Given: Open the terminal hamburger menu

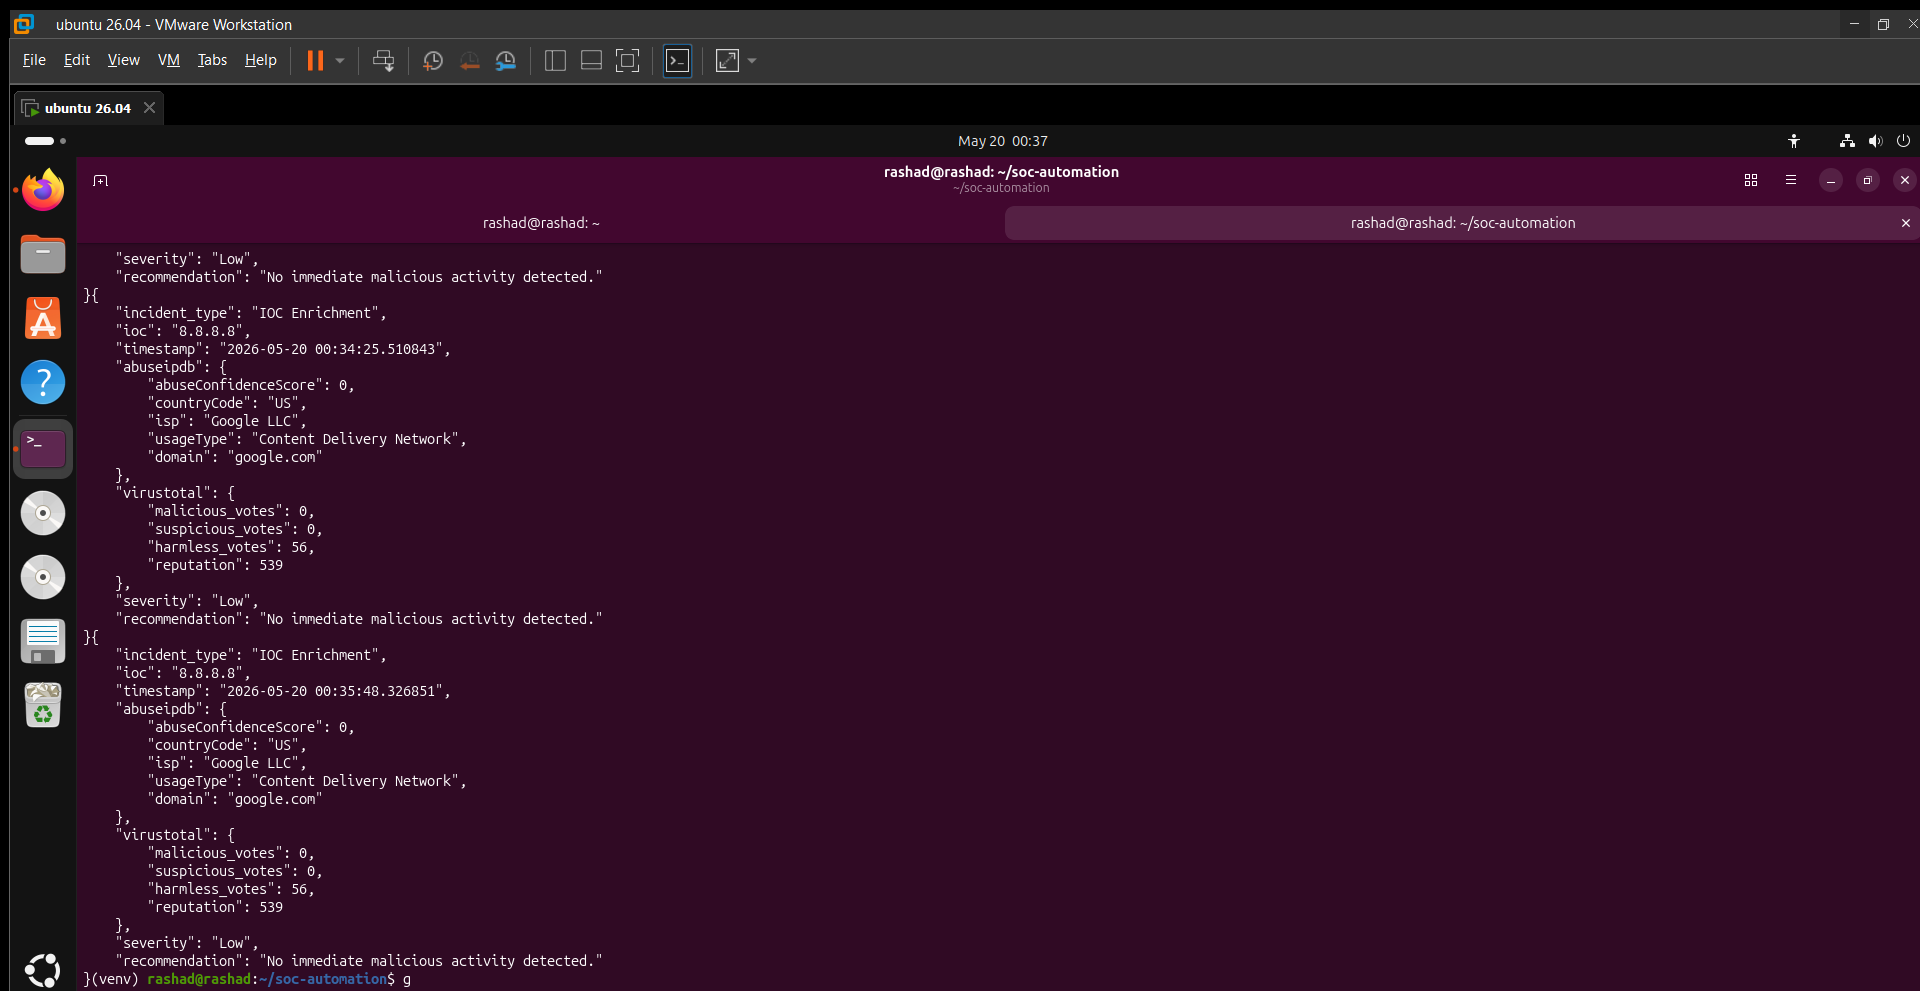Looking at the screenshot, I should tap(1791, 180).
